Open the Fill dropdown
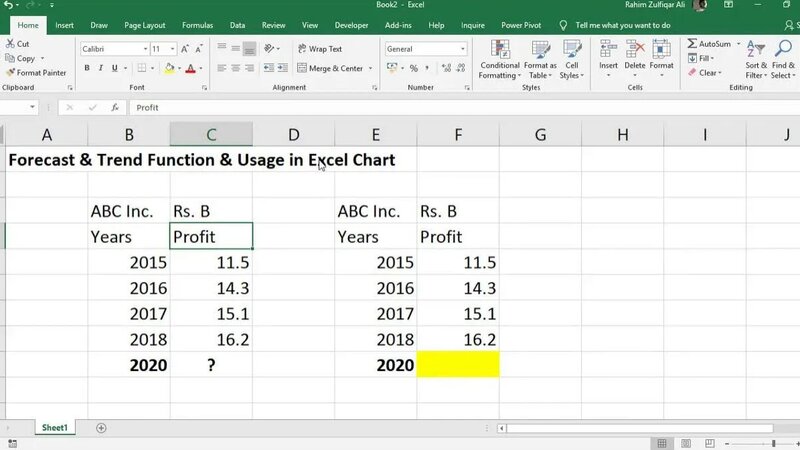The image size is (800, 450). click(x=701, y=58)
